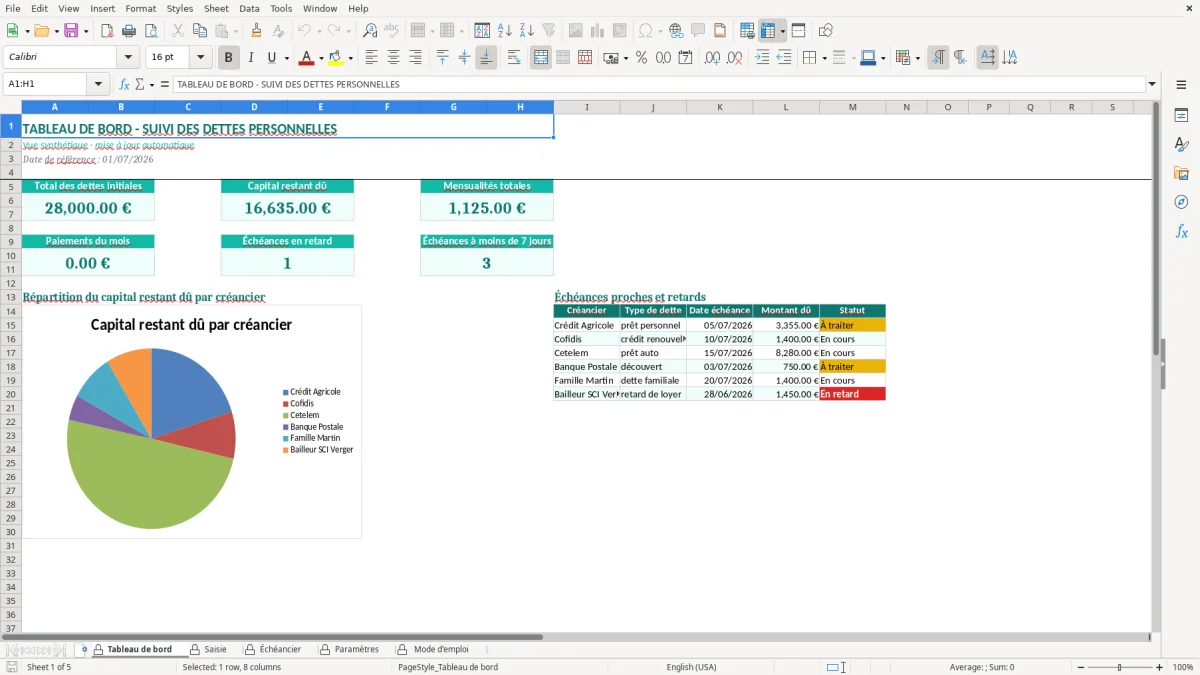This screenshot has height=675, width=1200.
Task: Open the Data menu
Action: (x=249, y=8)
